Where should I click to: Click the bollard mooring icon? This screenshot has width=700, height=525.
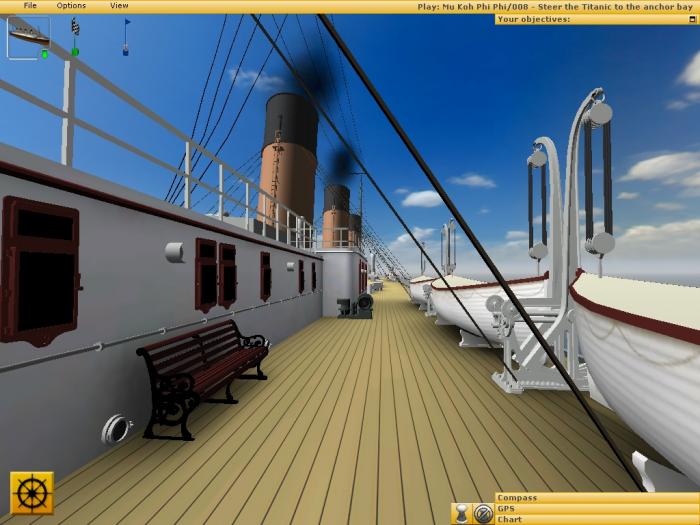[x=461, y=514]
